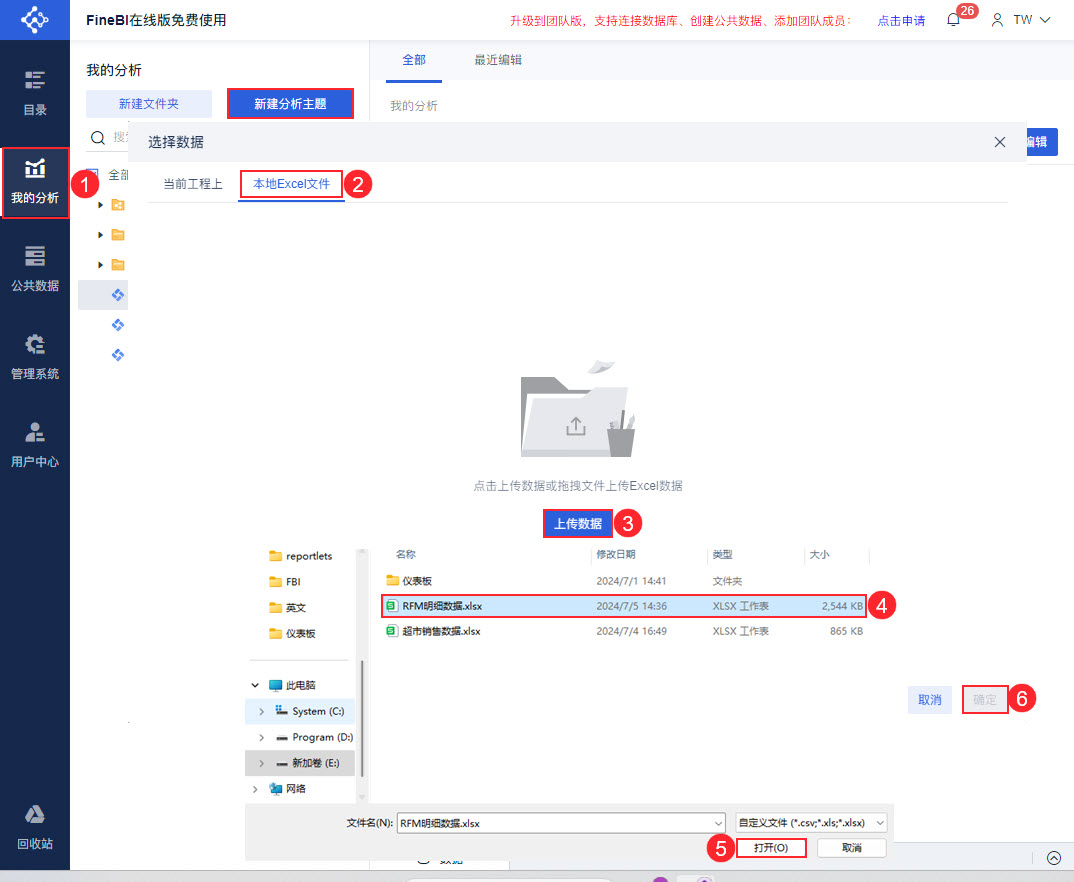Screen dimensions: 1074x882
Task: Click the RFM明细数据 Excel file icon
Action: pos(391,606)
